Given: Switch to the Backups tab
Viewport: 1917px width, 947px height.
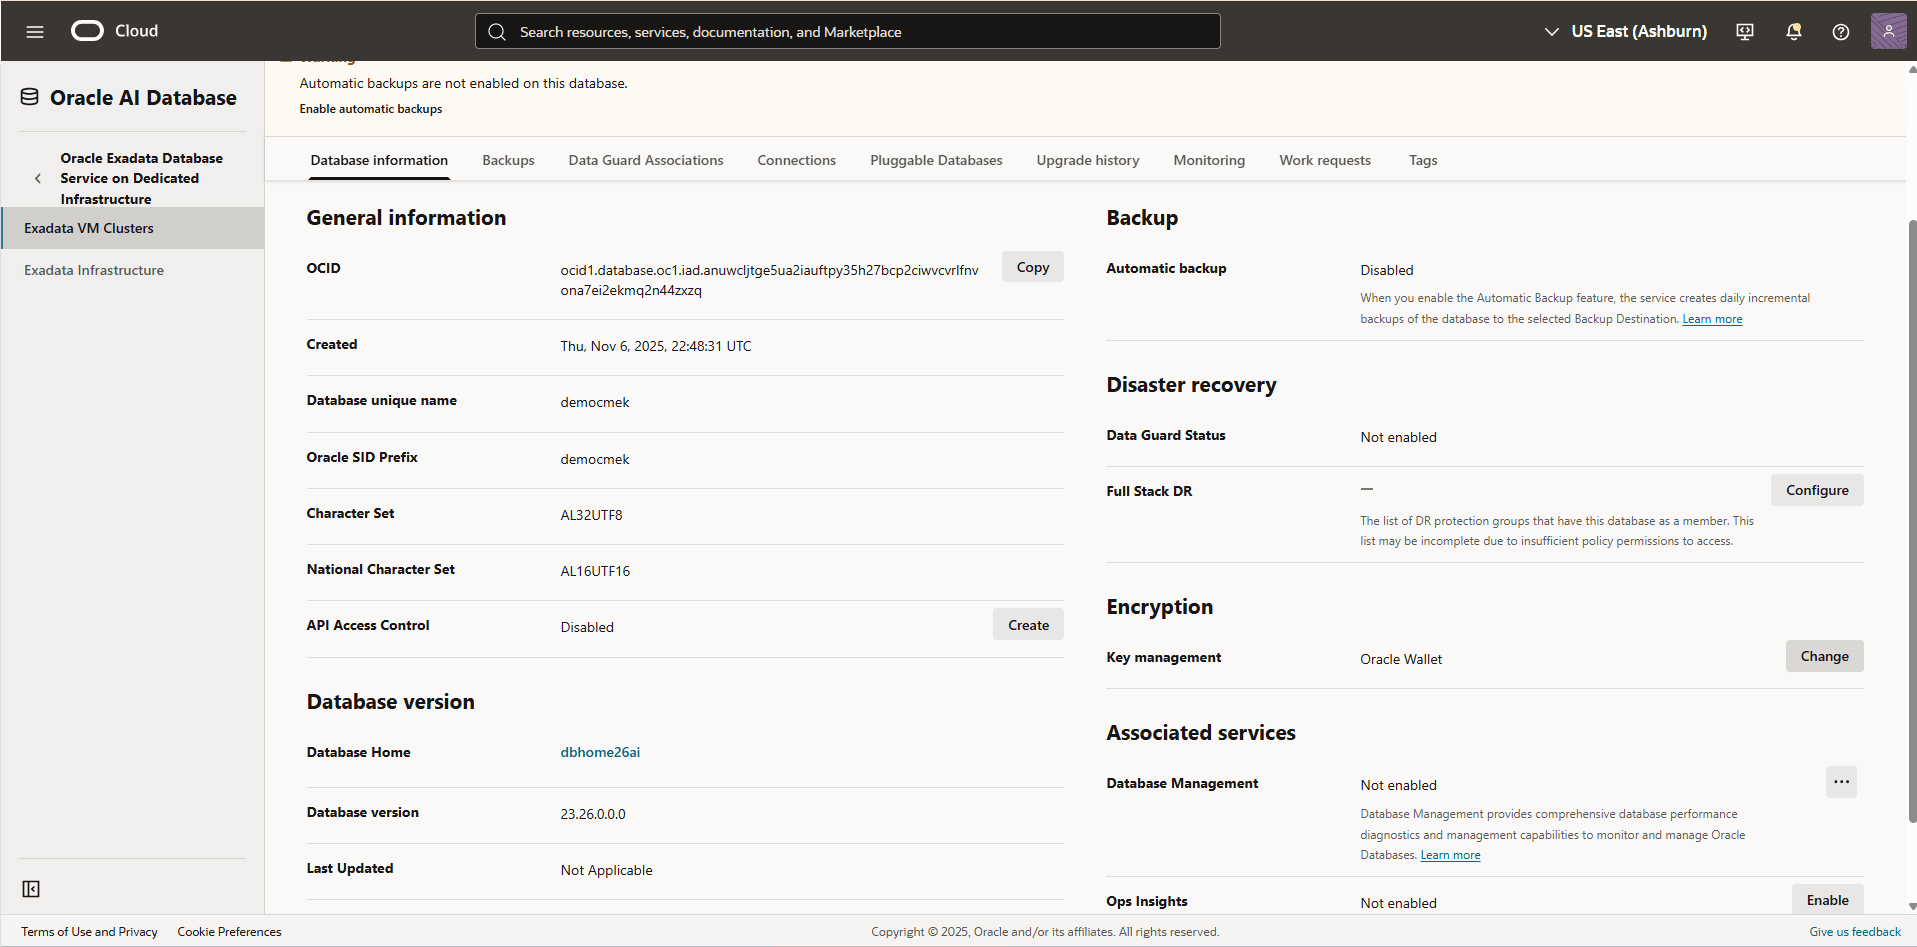Looking at the screenshot, I should coord(508,160).
